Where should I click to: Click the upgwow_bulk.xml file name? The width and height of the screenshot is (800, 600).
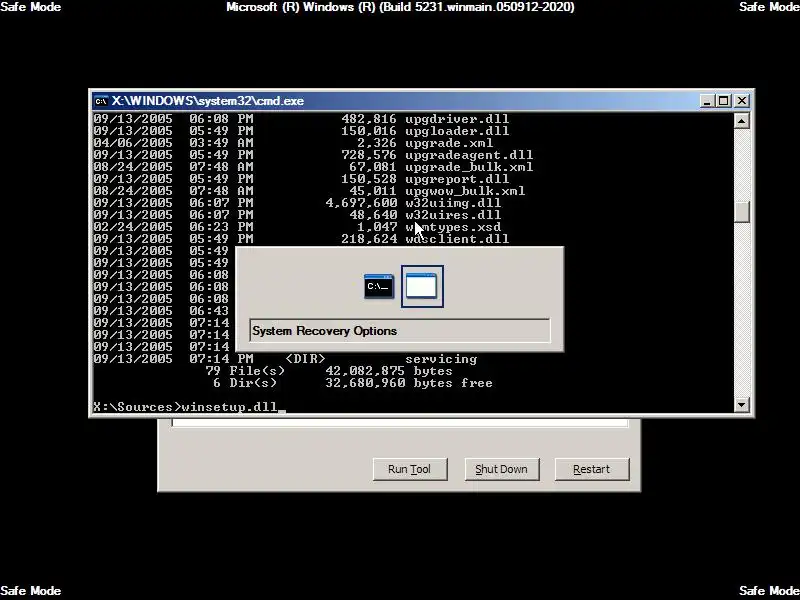[x=465, y=191]
